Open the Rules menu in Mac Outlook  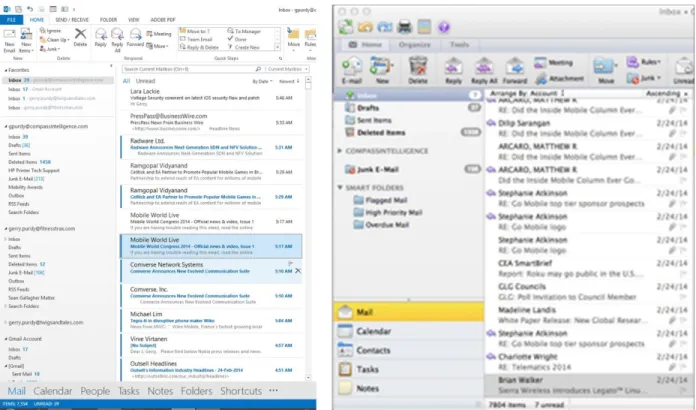(644, 62)
